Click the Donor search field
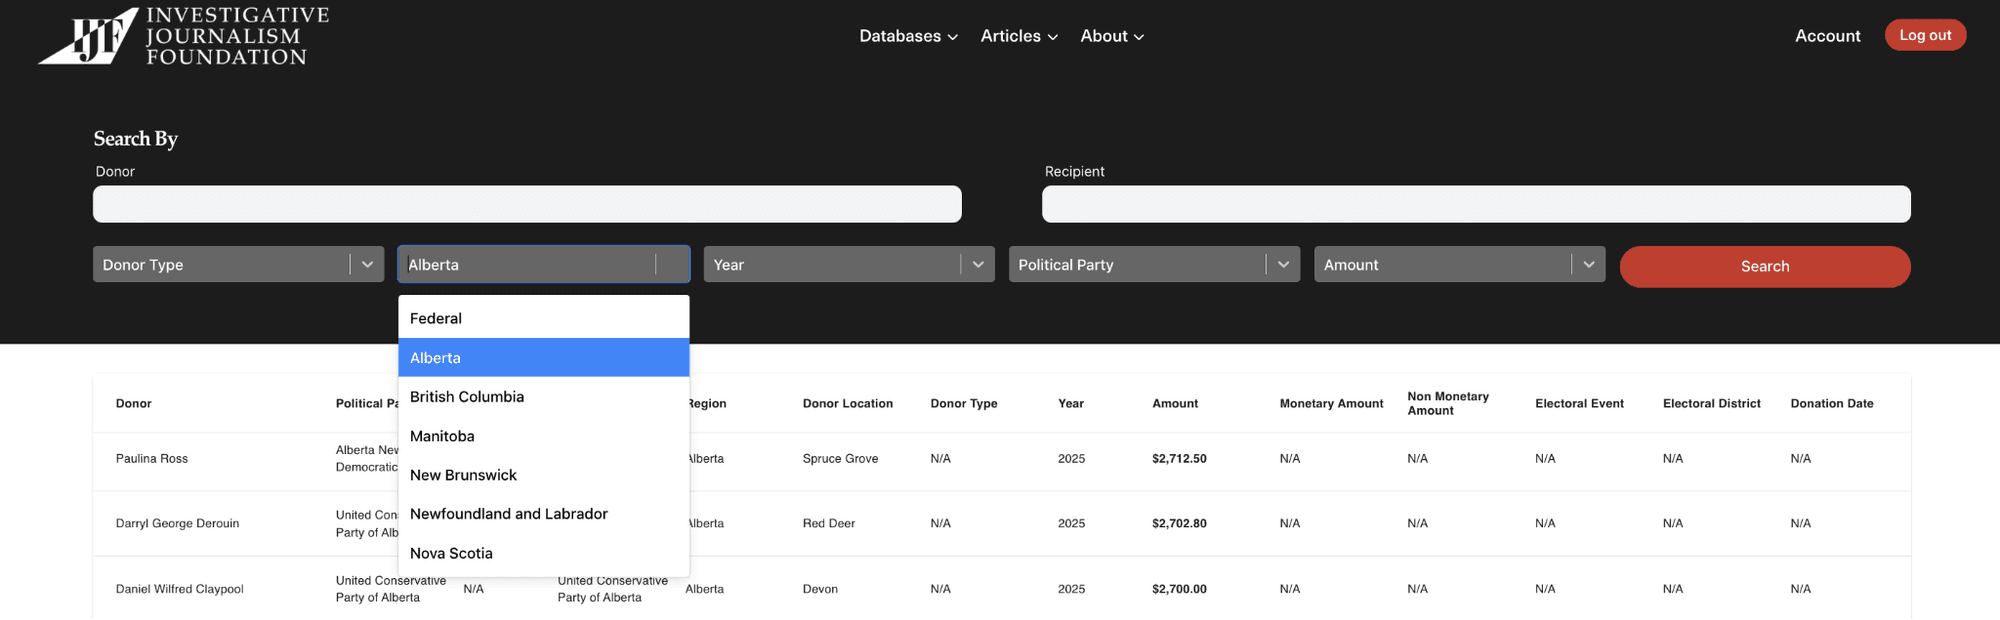 pos(527,204)
